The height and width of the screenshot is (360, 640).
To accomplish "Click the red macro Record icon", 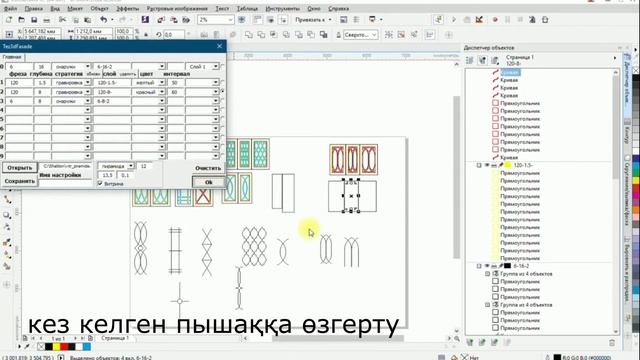I will click(495, 20).
